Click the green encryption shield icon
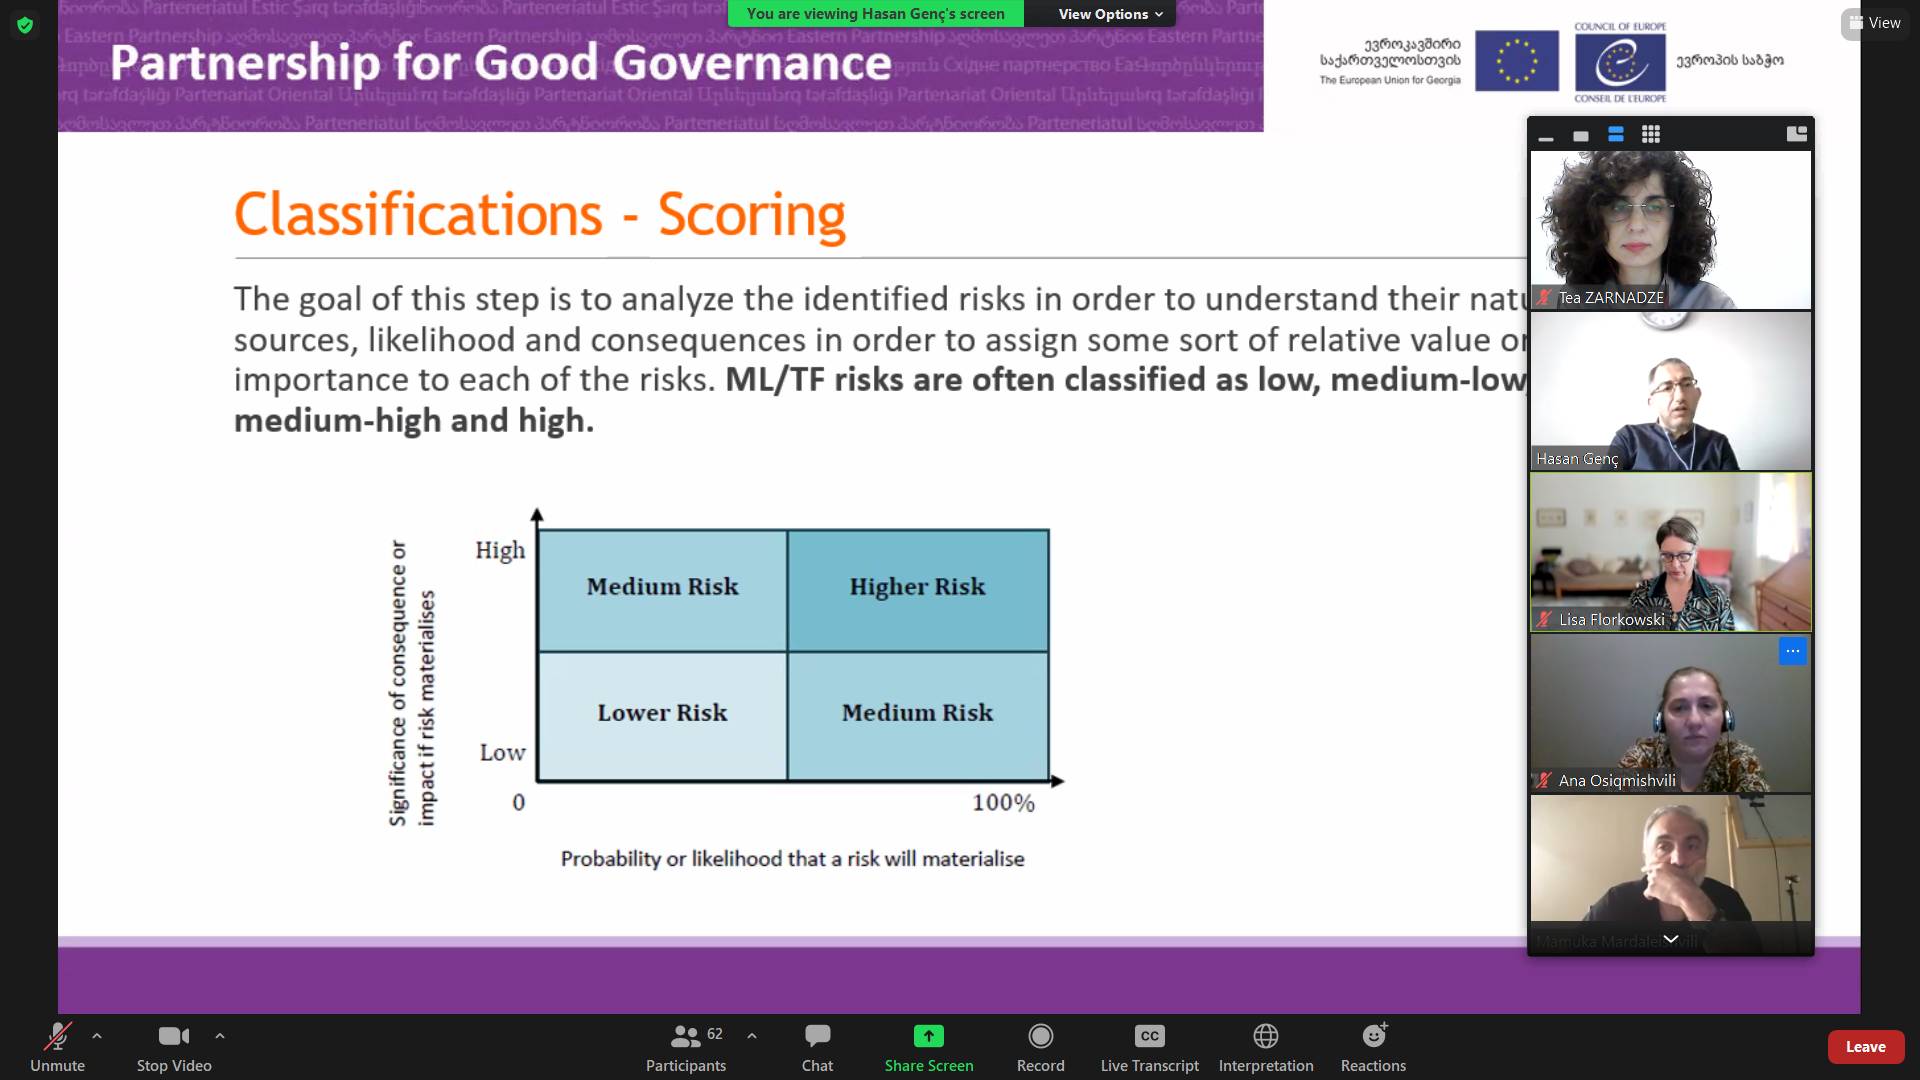 point(25,25)
